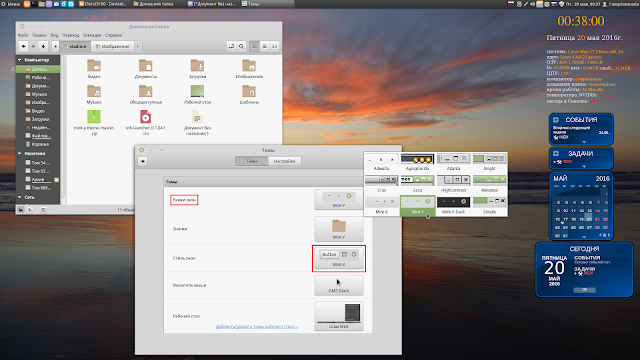Click the vladimir path bar button
This screenshot has width=640, height=360.
(76, 47)
